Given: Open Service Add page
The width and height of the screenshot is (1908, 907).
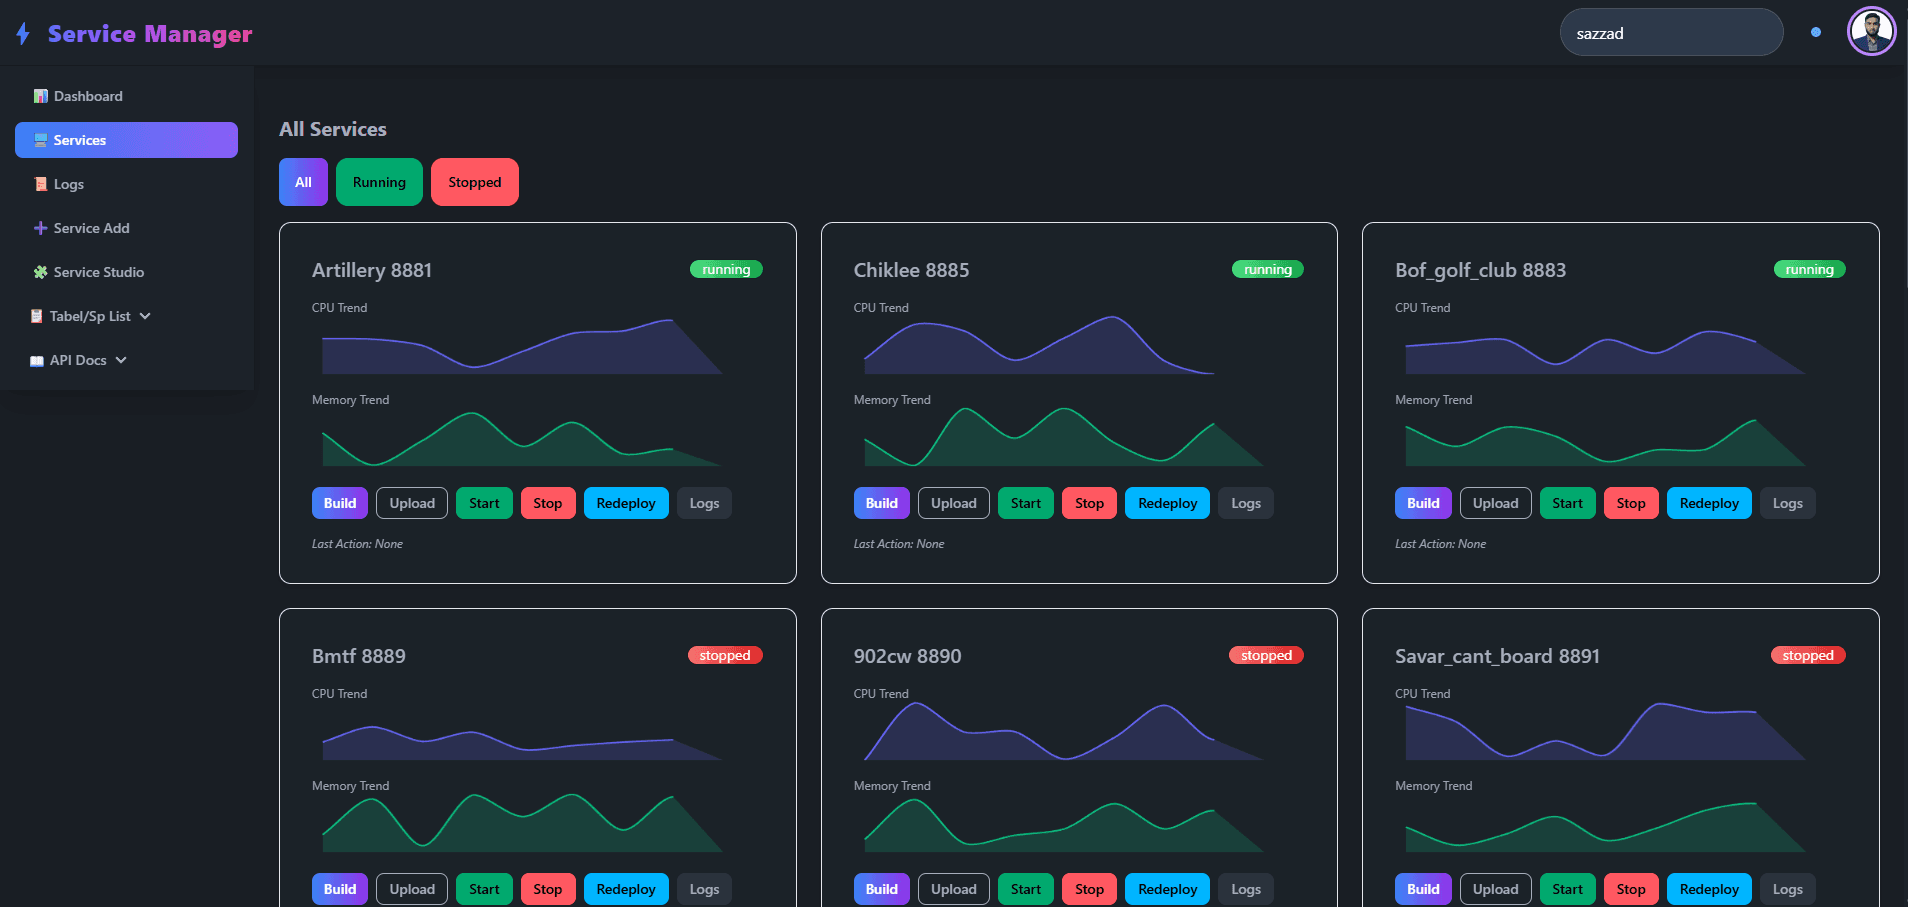Looking at the screenshot, I should (126, 228).
